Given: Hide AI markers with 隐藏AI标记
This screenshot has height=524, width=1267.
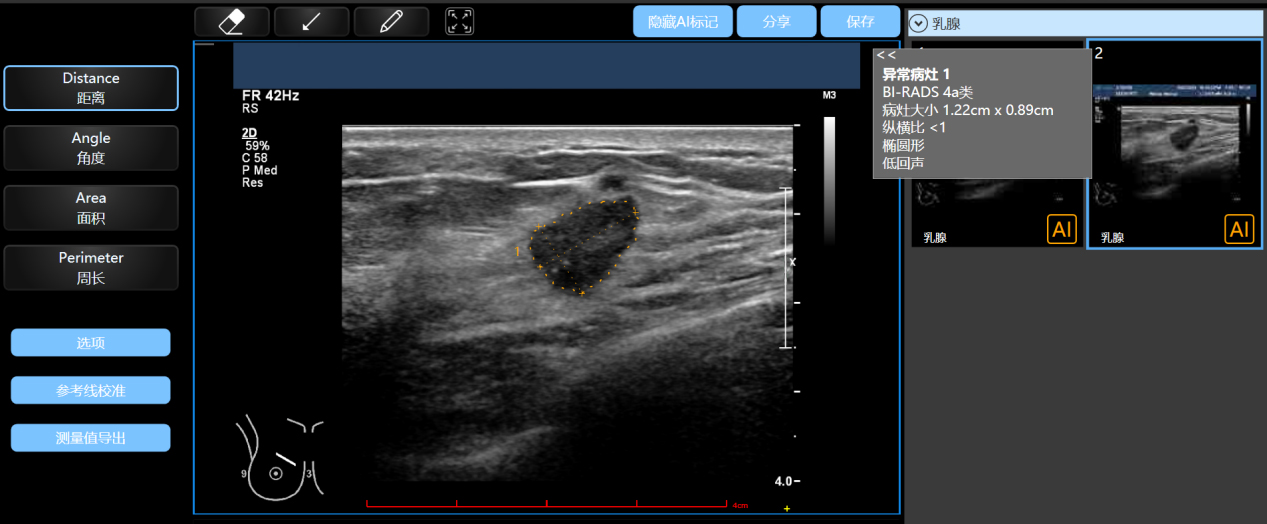Looking at the screenshot, I should 683,21.
